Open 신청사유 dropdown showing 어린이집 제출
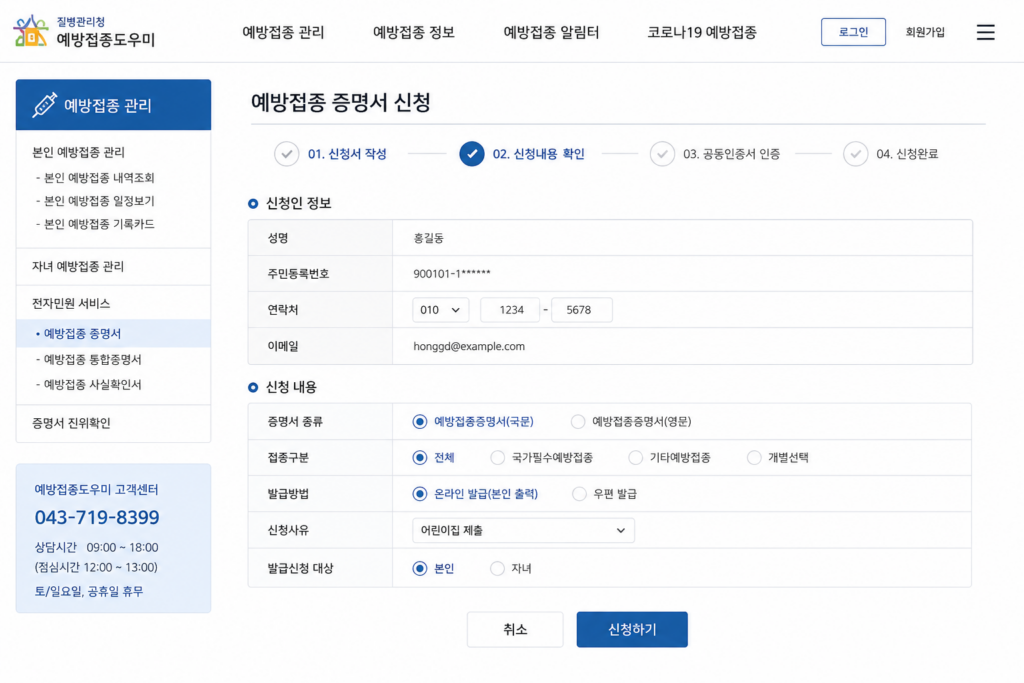 (523, 531)
